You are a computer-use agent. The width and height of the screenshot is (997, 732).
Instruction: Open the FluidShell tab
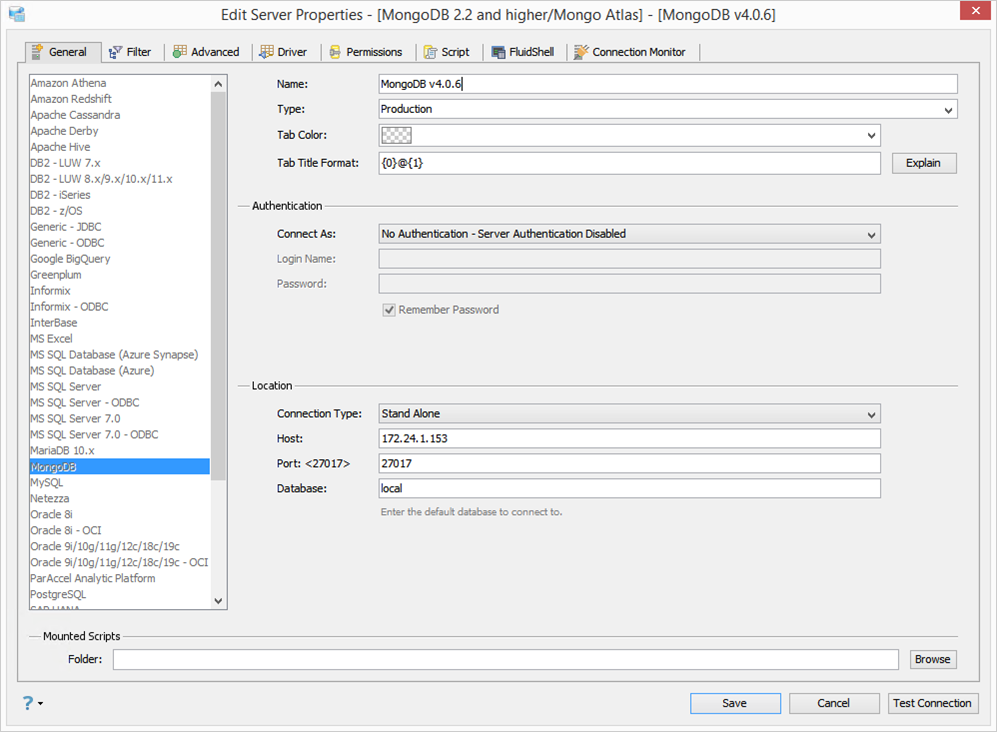coord(523,52)
